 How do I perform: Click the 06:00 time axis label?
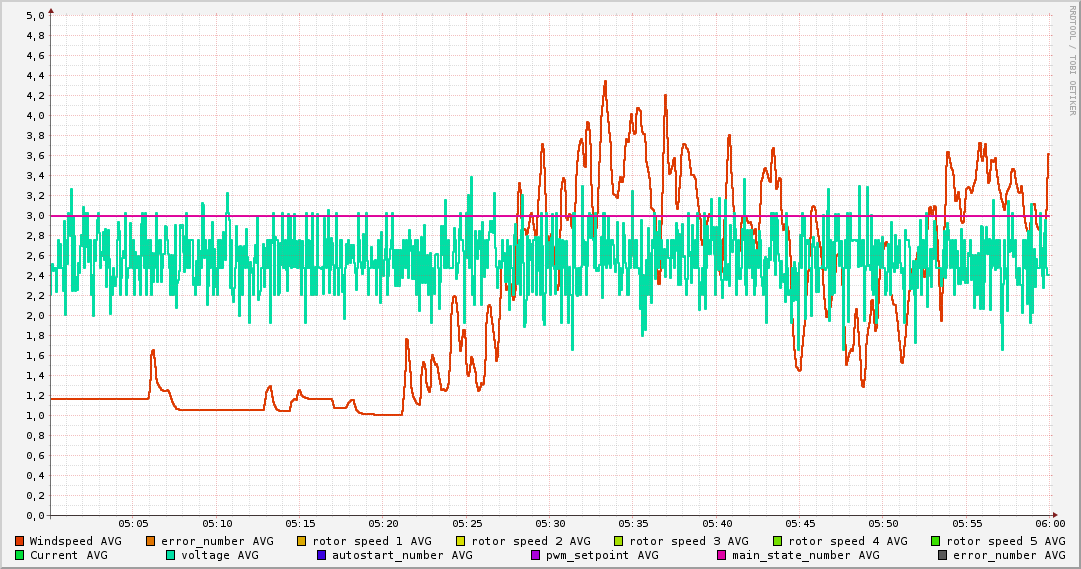tap(1050, 523)
